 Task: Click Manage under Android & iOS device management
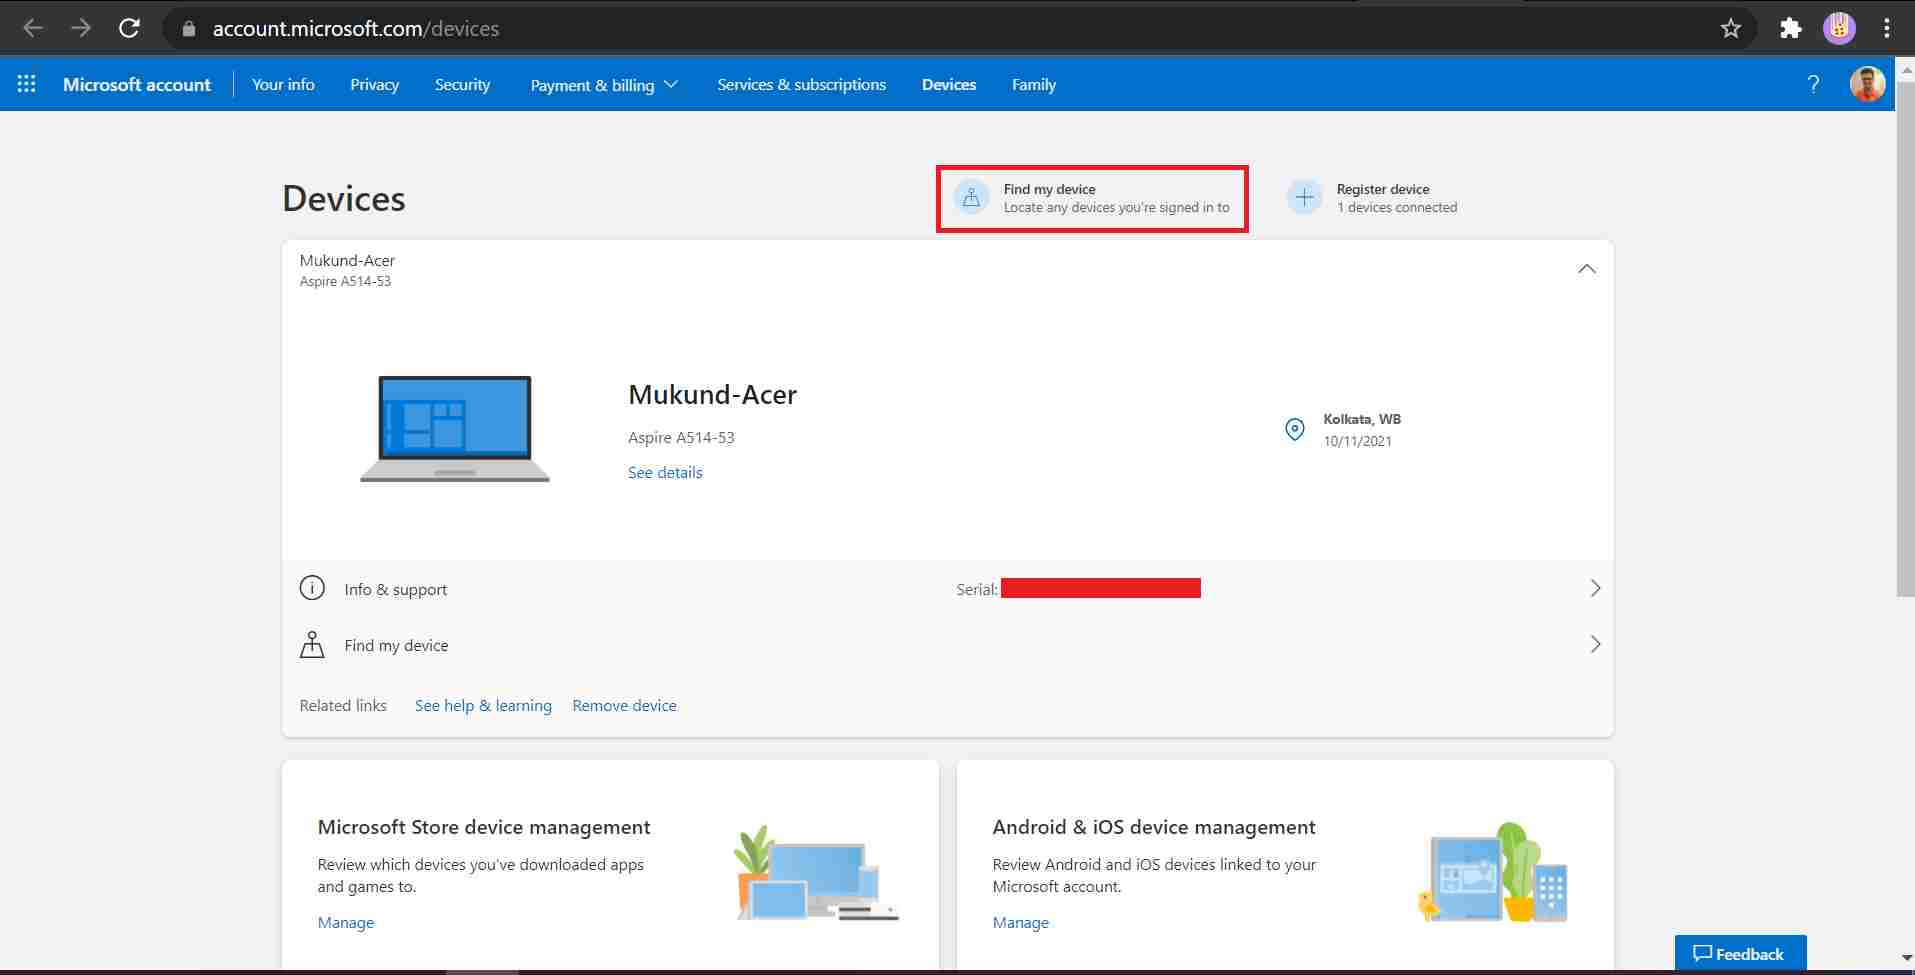[1021, 922]
